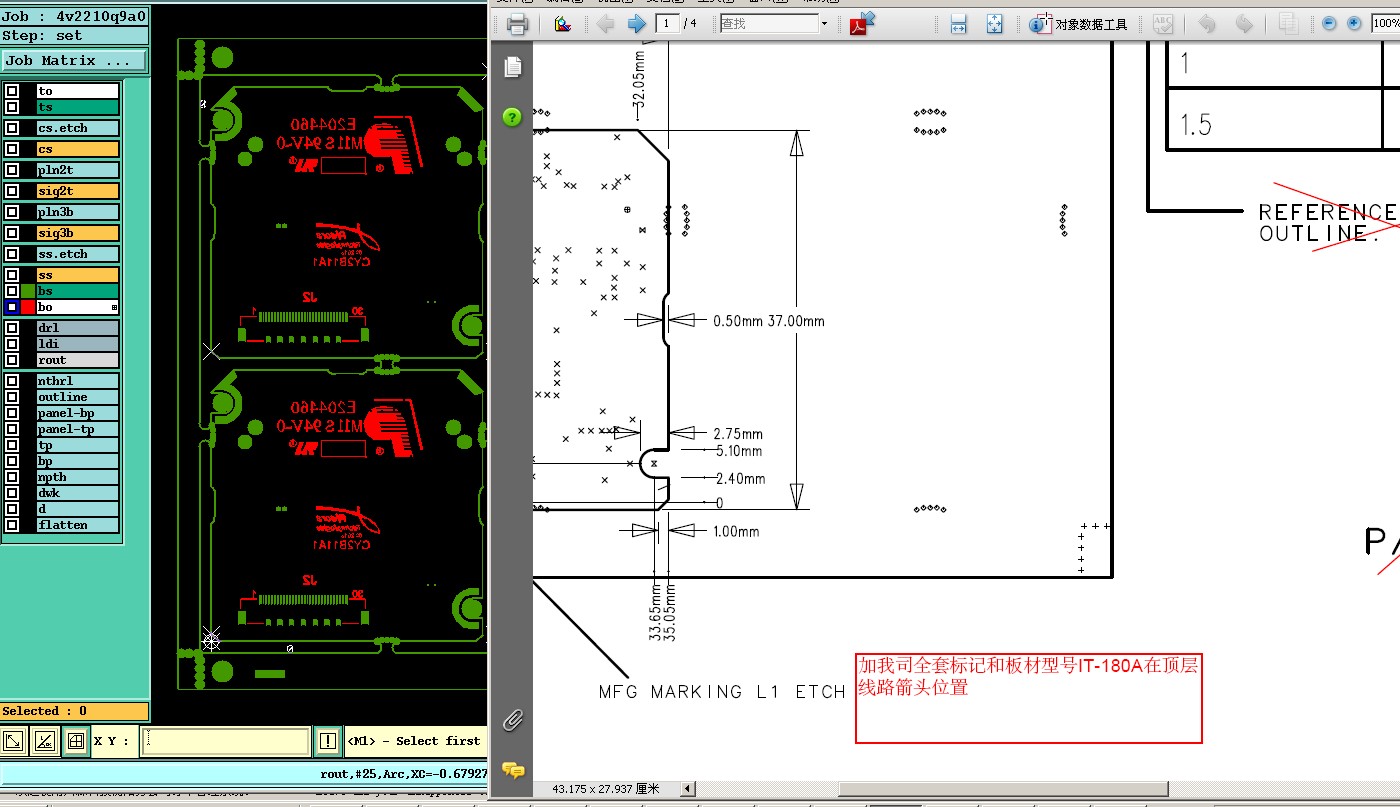Click the grayed copy pages icon

(1288, 24)
